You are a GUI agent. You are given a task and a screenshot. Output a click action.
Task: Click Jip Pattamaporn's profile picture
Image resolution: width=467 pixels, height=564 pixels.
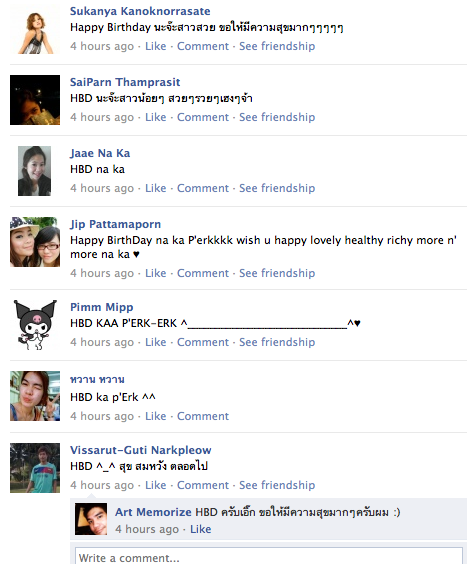point(35,242)
